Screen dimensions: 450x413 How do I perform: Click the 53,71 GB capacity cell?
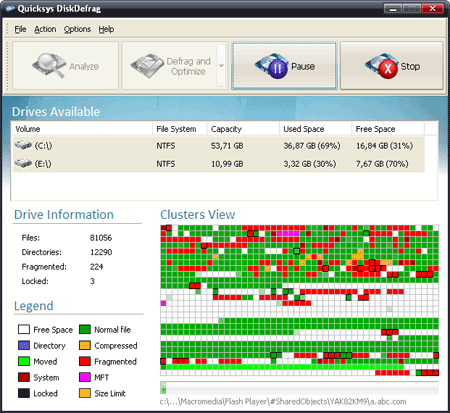click(227, 146)
